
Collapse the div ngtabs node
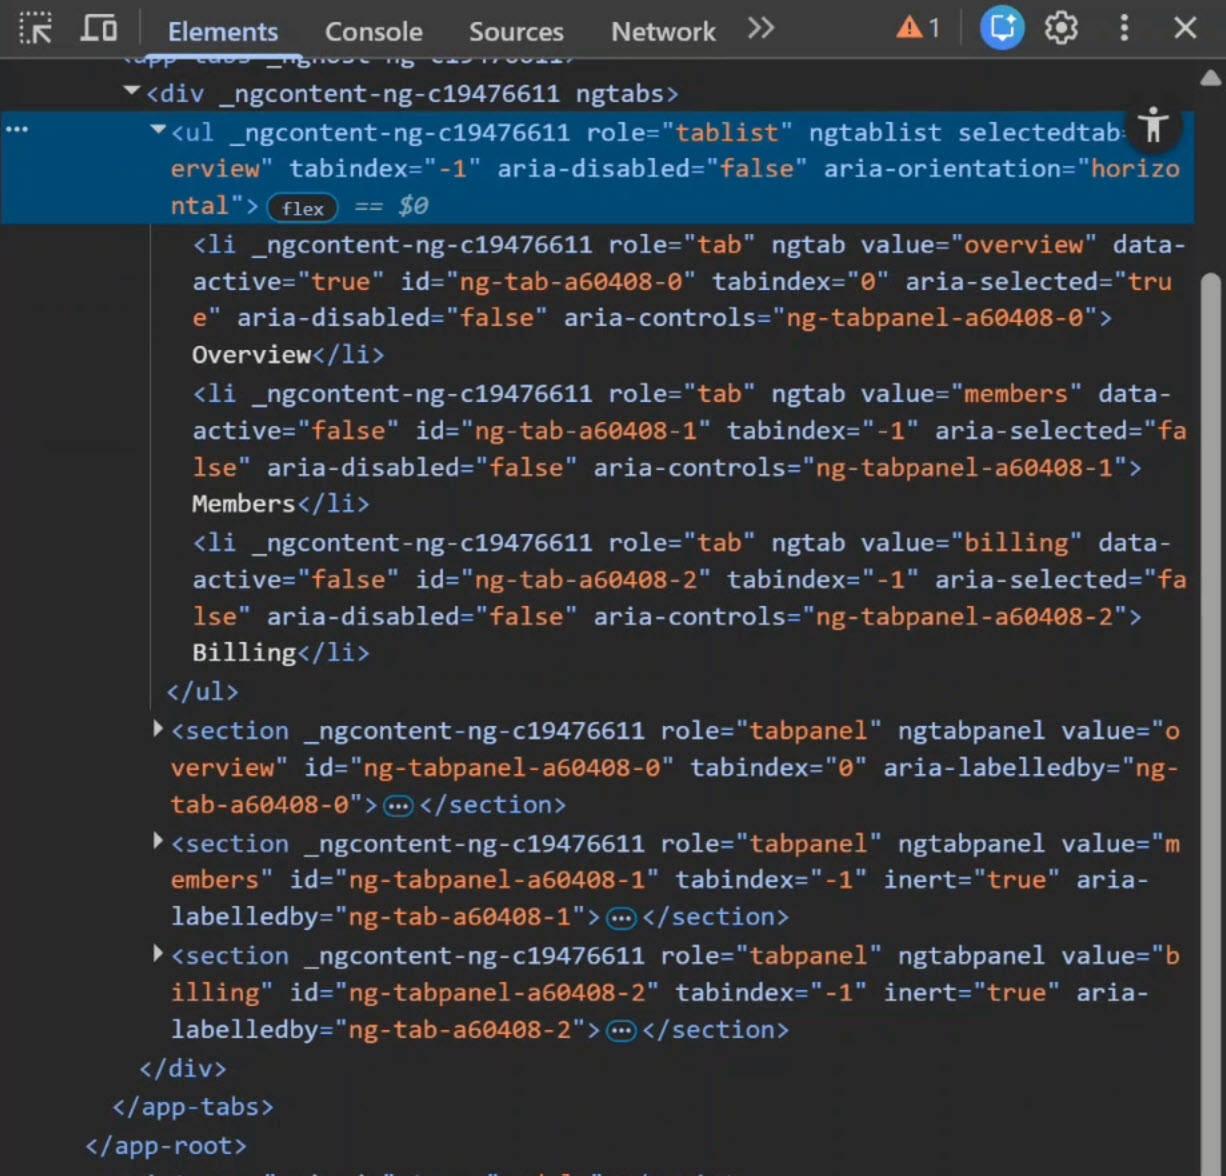click(131, 90)
